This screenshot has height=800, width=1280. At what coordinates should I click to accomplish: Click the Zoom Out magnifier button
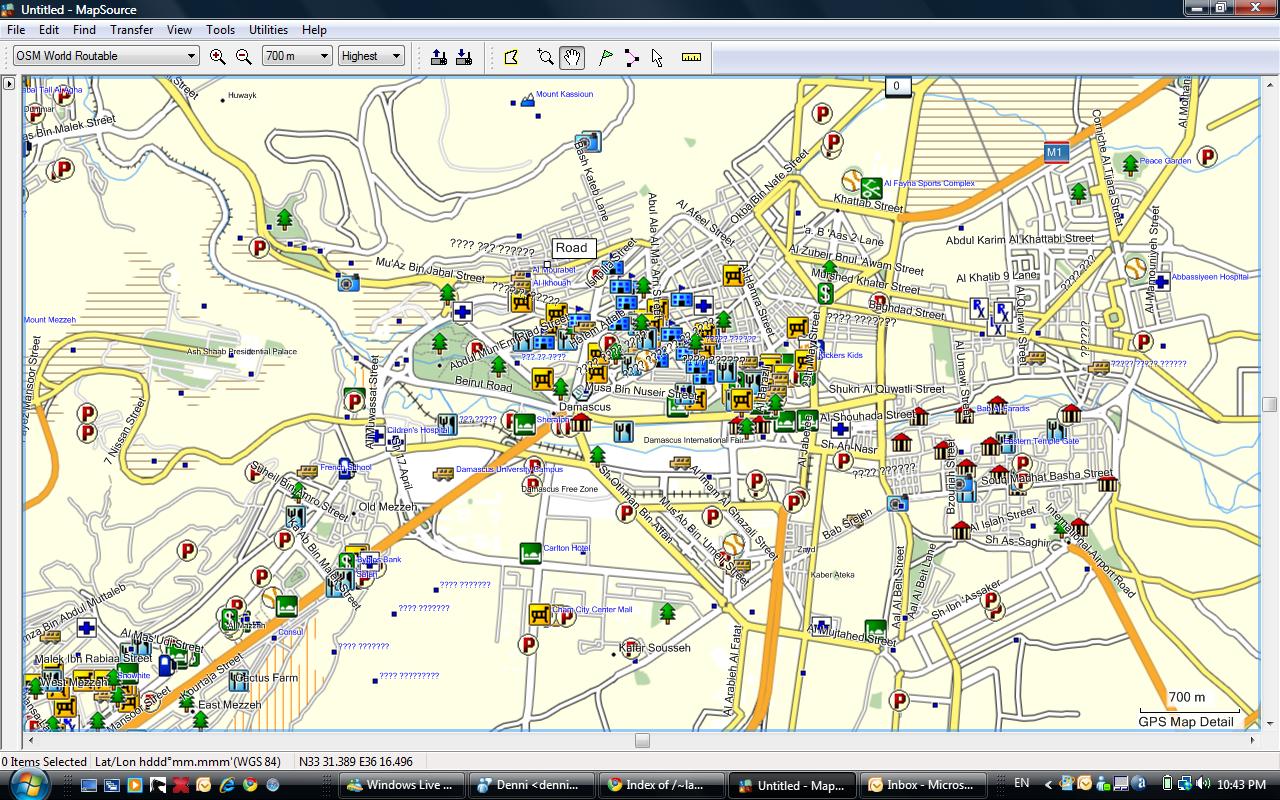click(x=243, y=57)
